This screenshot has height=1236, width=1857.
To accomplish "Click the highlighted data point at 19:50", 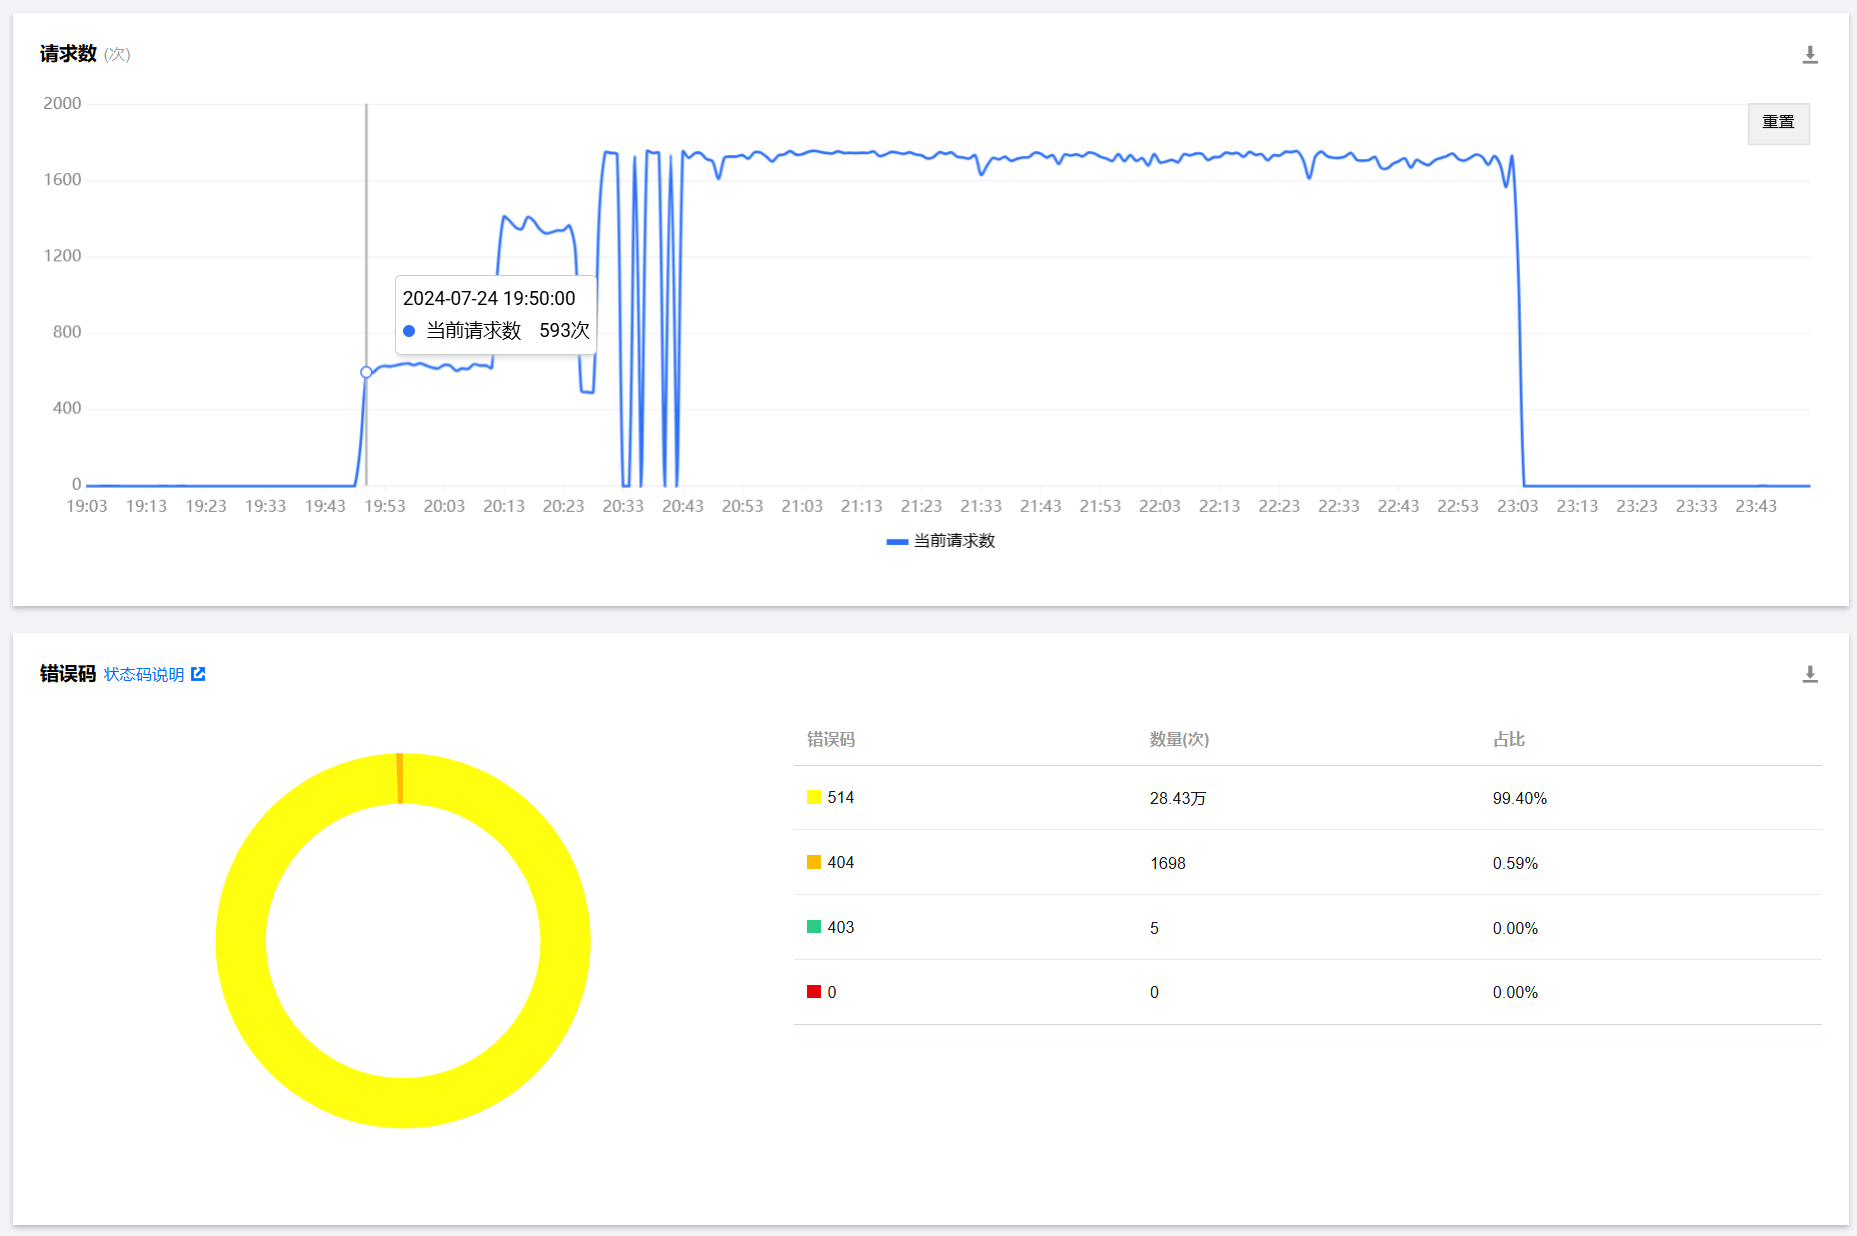I will [x=366, y=372].
